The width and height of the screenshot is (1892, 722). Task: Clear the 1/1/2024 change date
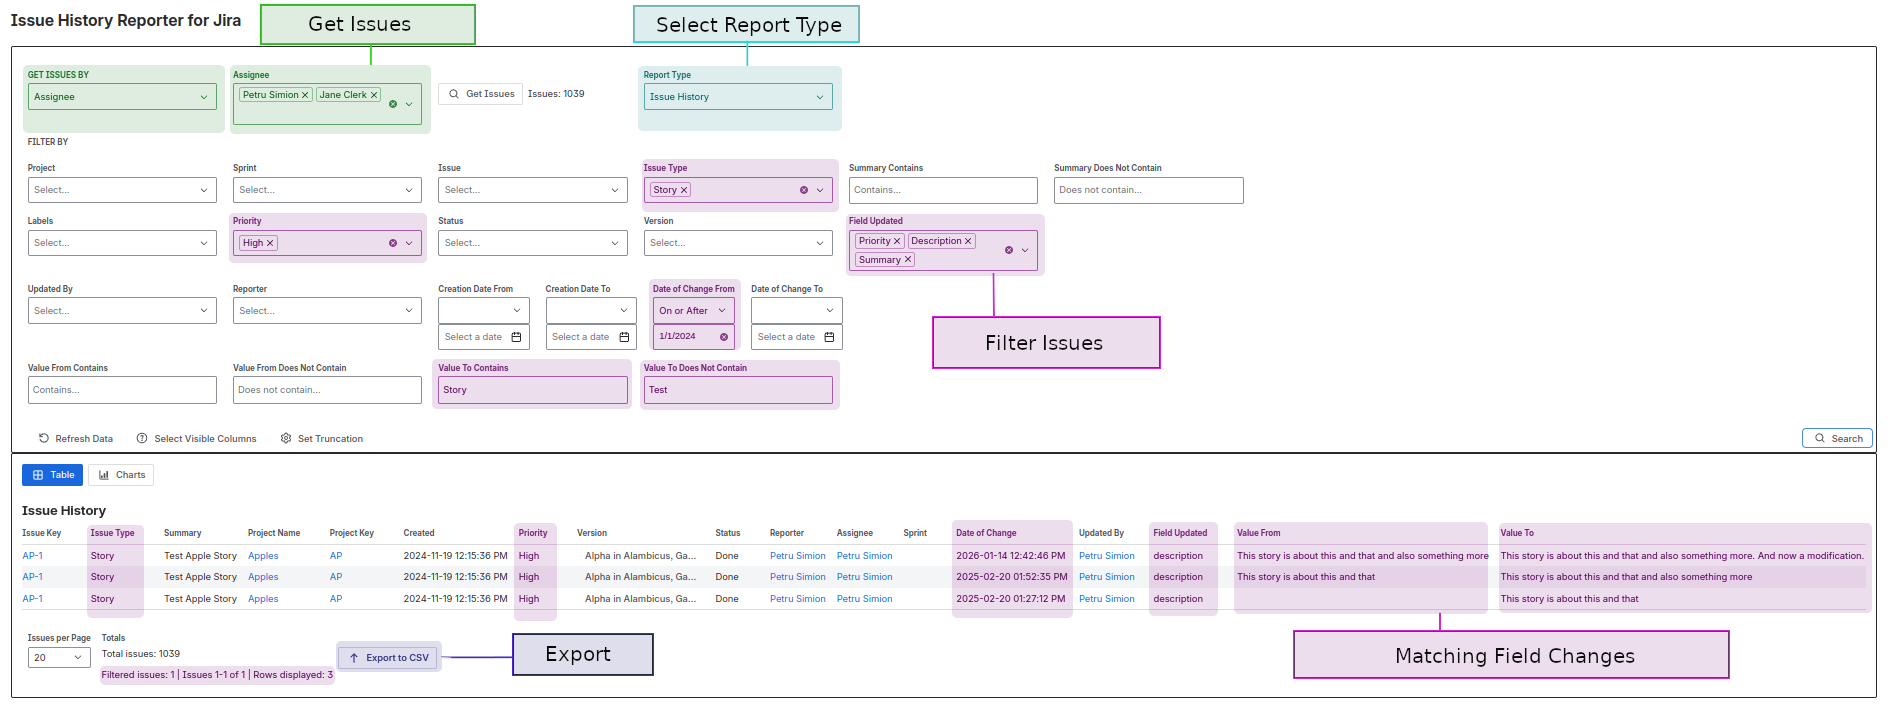point(724,337)
